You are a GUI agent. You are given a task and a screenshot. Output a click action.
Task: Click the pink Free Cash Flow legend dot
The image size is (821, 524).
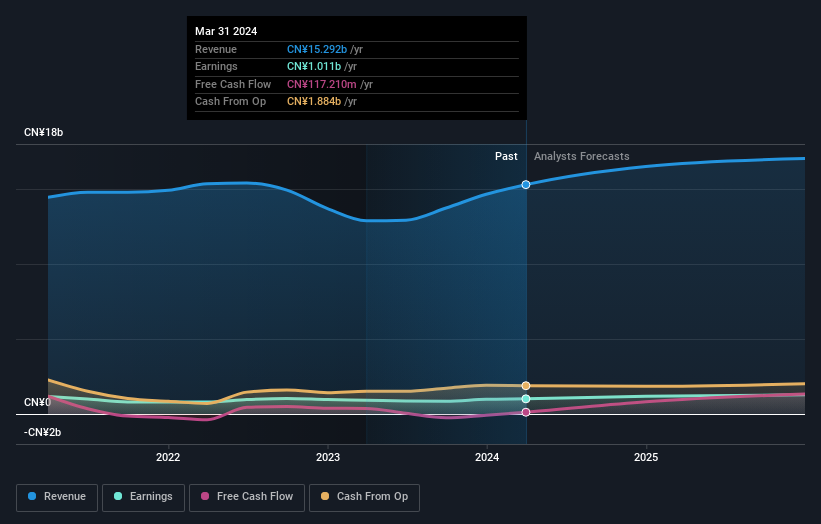click(205, 496)
